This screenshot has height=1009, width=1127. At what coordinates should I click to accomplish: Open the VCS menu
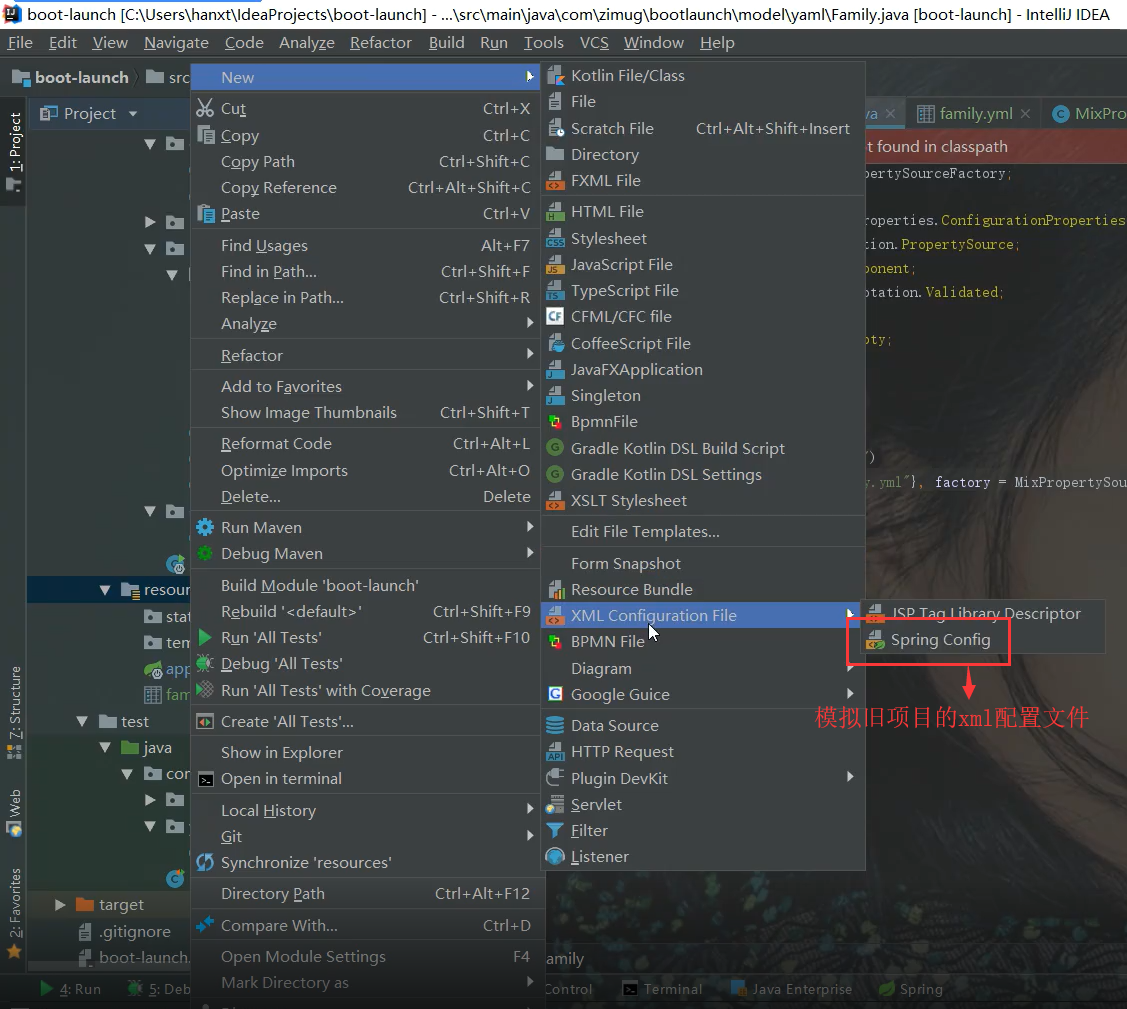(x=594, y=43)
